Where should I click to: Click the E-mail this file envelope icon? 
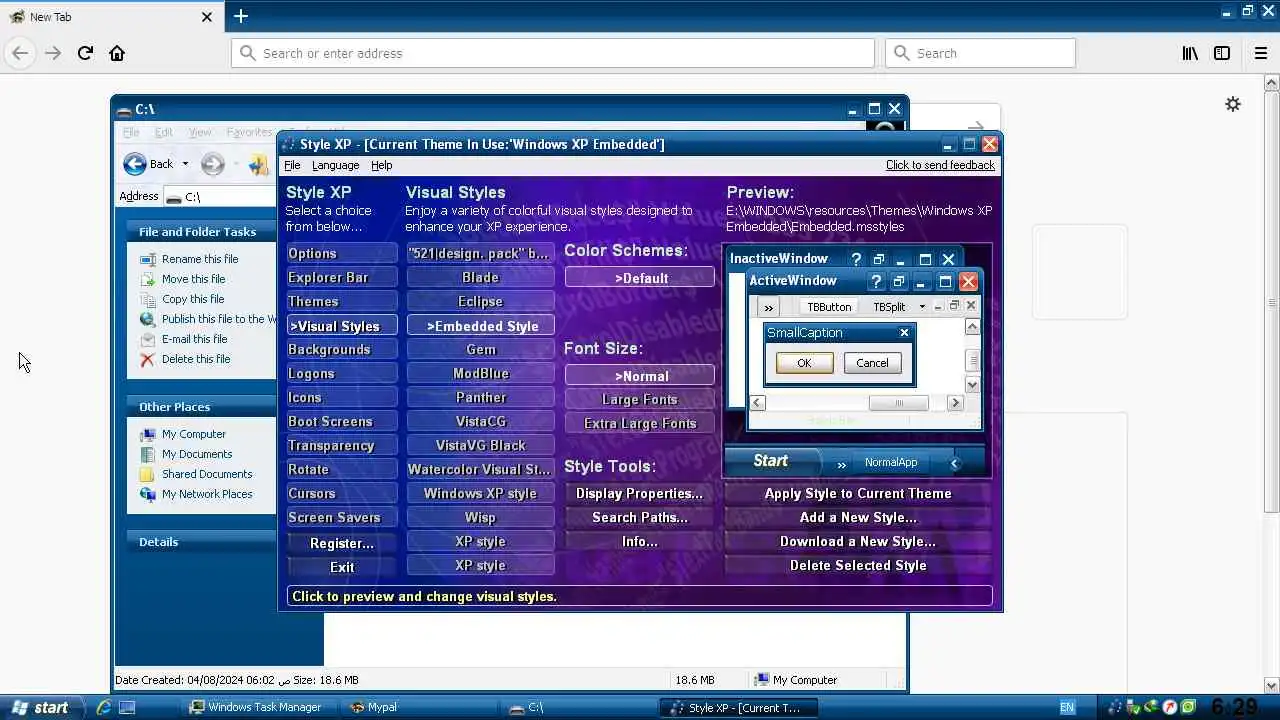point(148,339)
